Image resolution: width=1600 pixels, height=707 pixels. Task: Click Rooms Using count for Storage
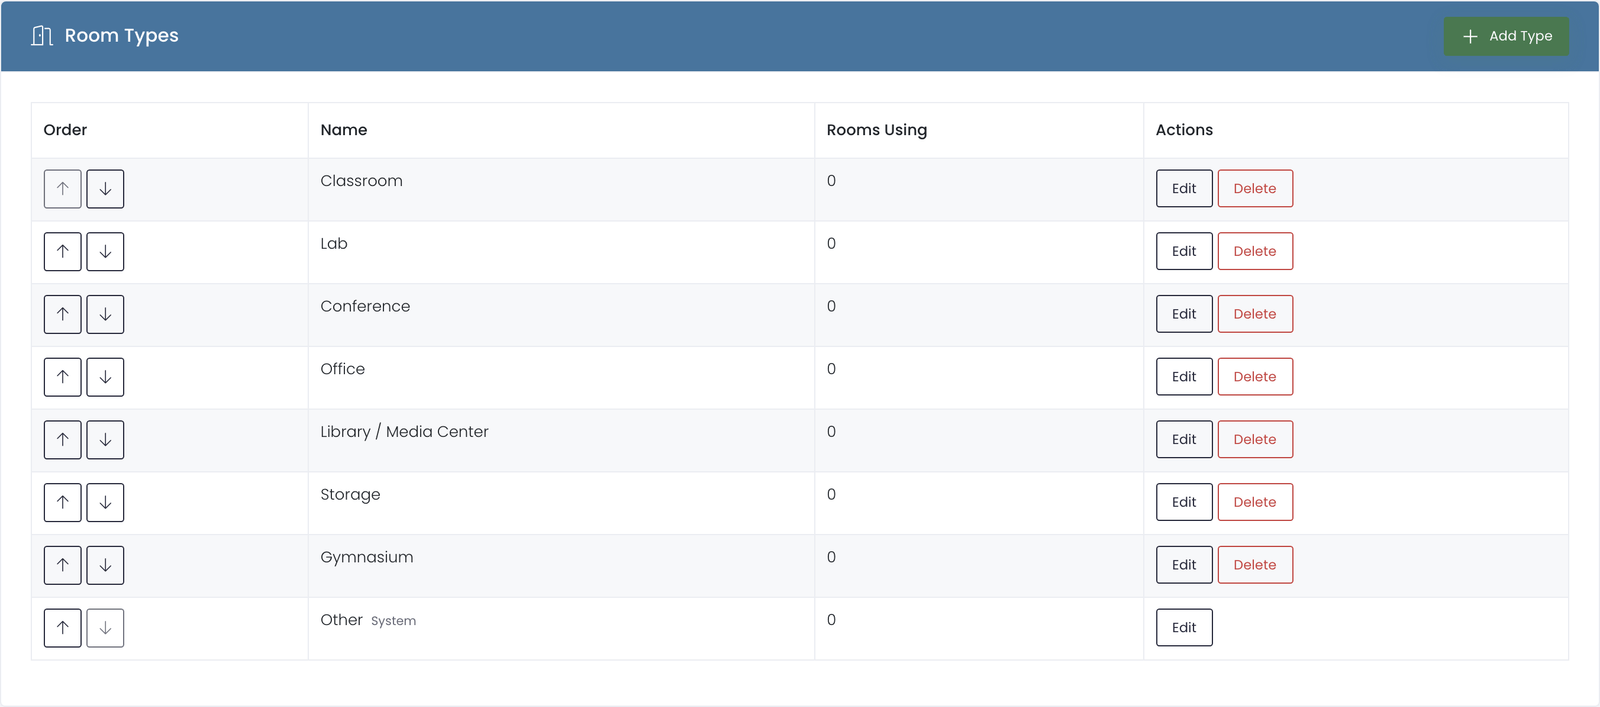(x=831, y=494)
